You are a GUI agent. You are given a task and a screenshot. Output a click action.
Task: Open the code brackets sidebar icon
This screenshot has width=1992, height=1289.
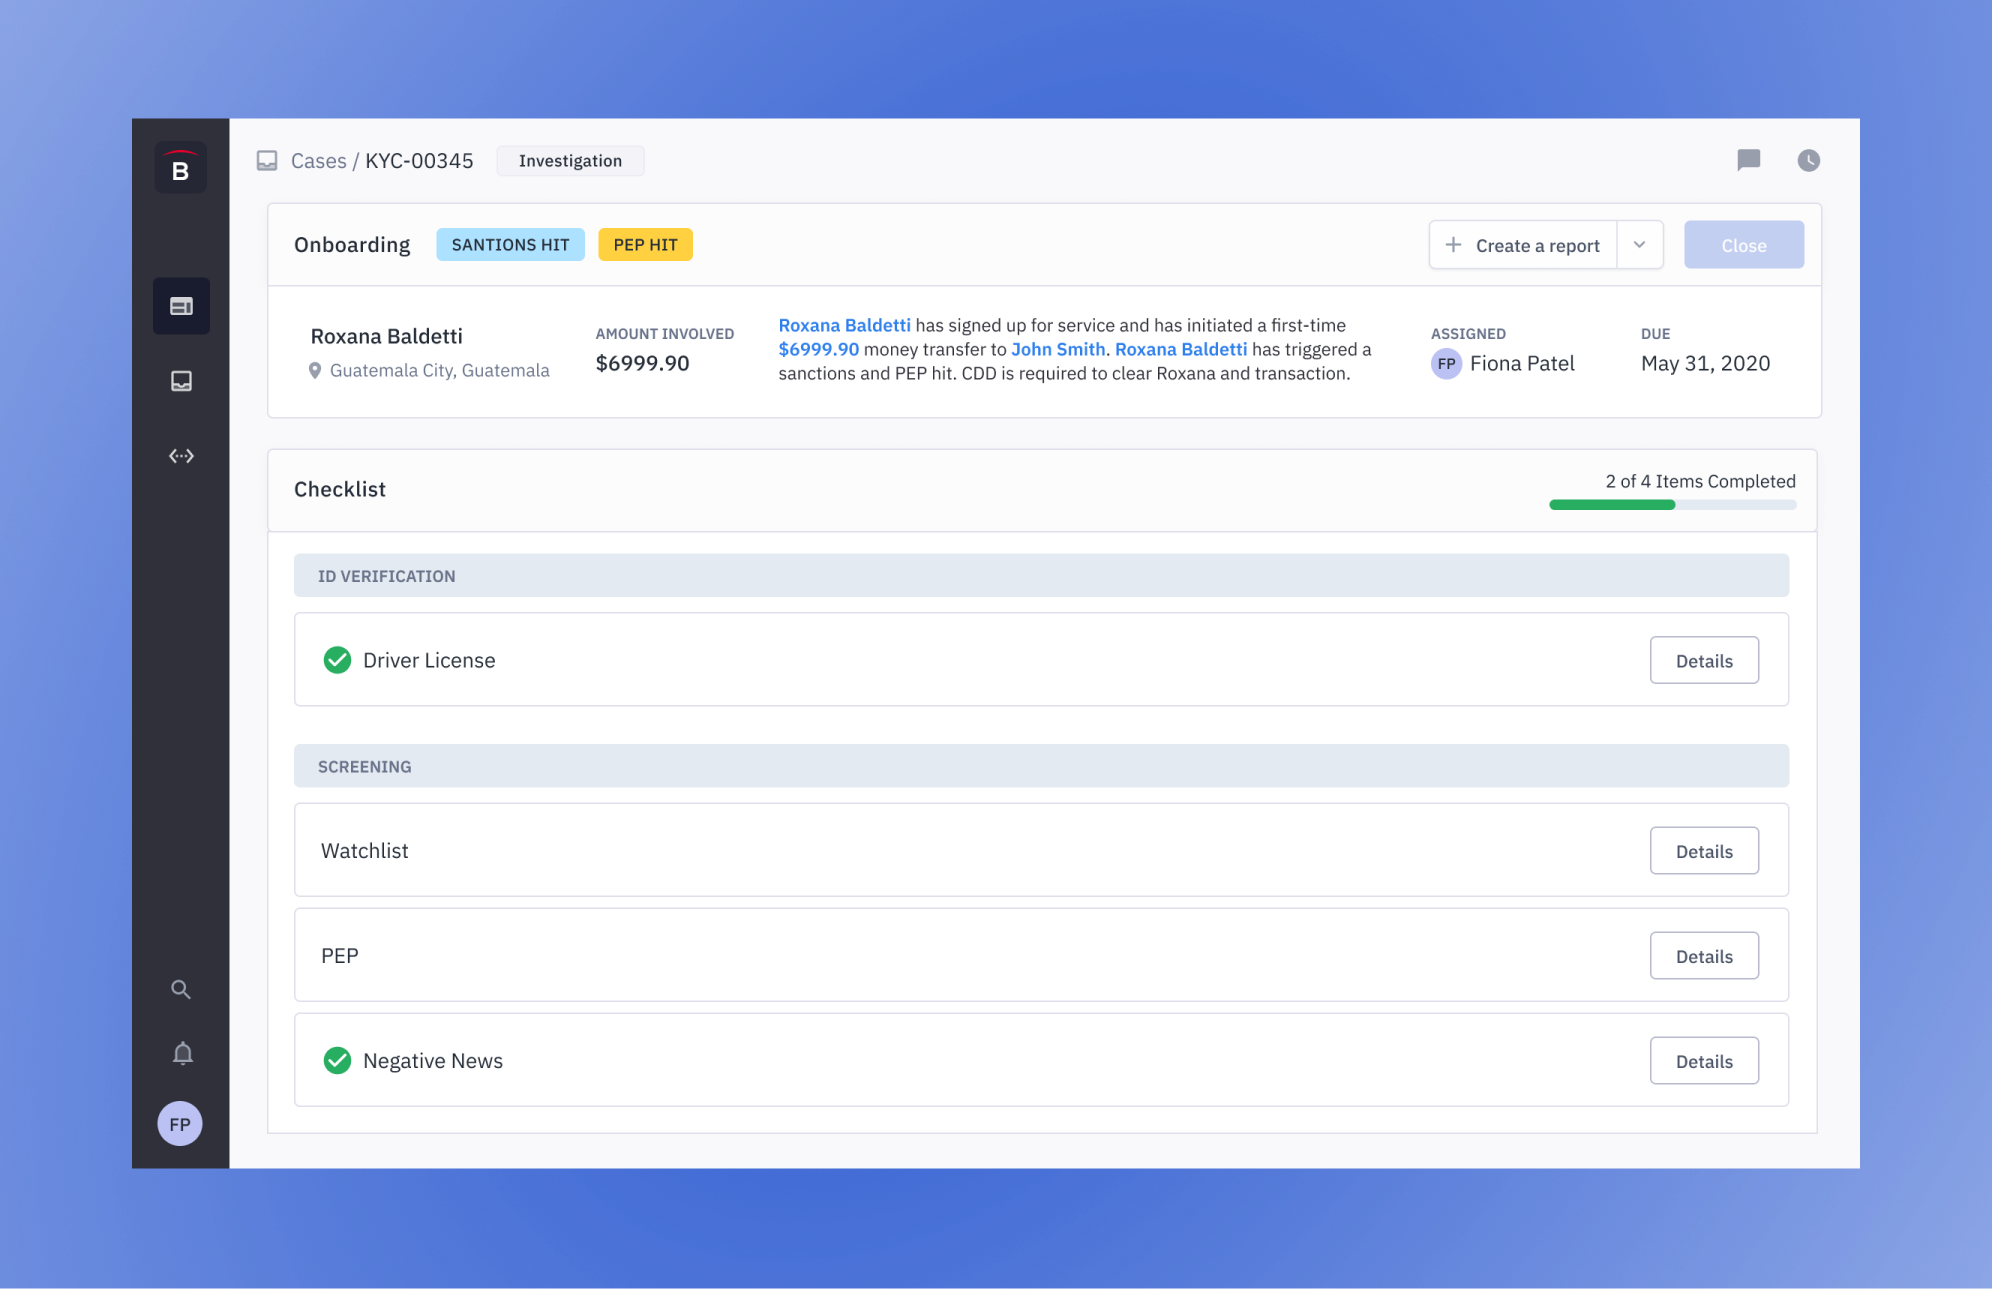pos(181,456)
